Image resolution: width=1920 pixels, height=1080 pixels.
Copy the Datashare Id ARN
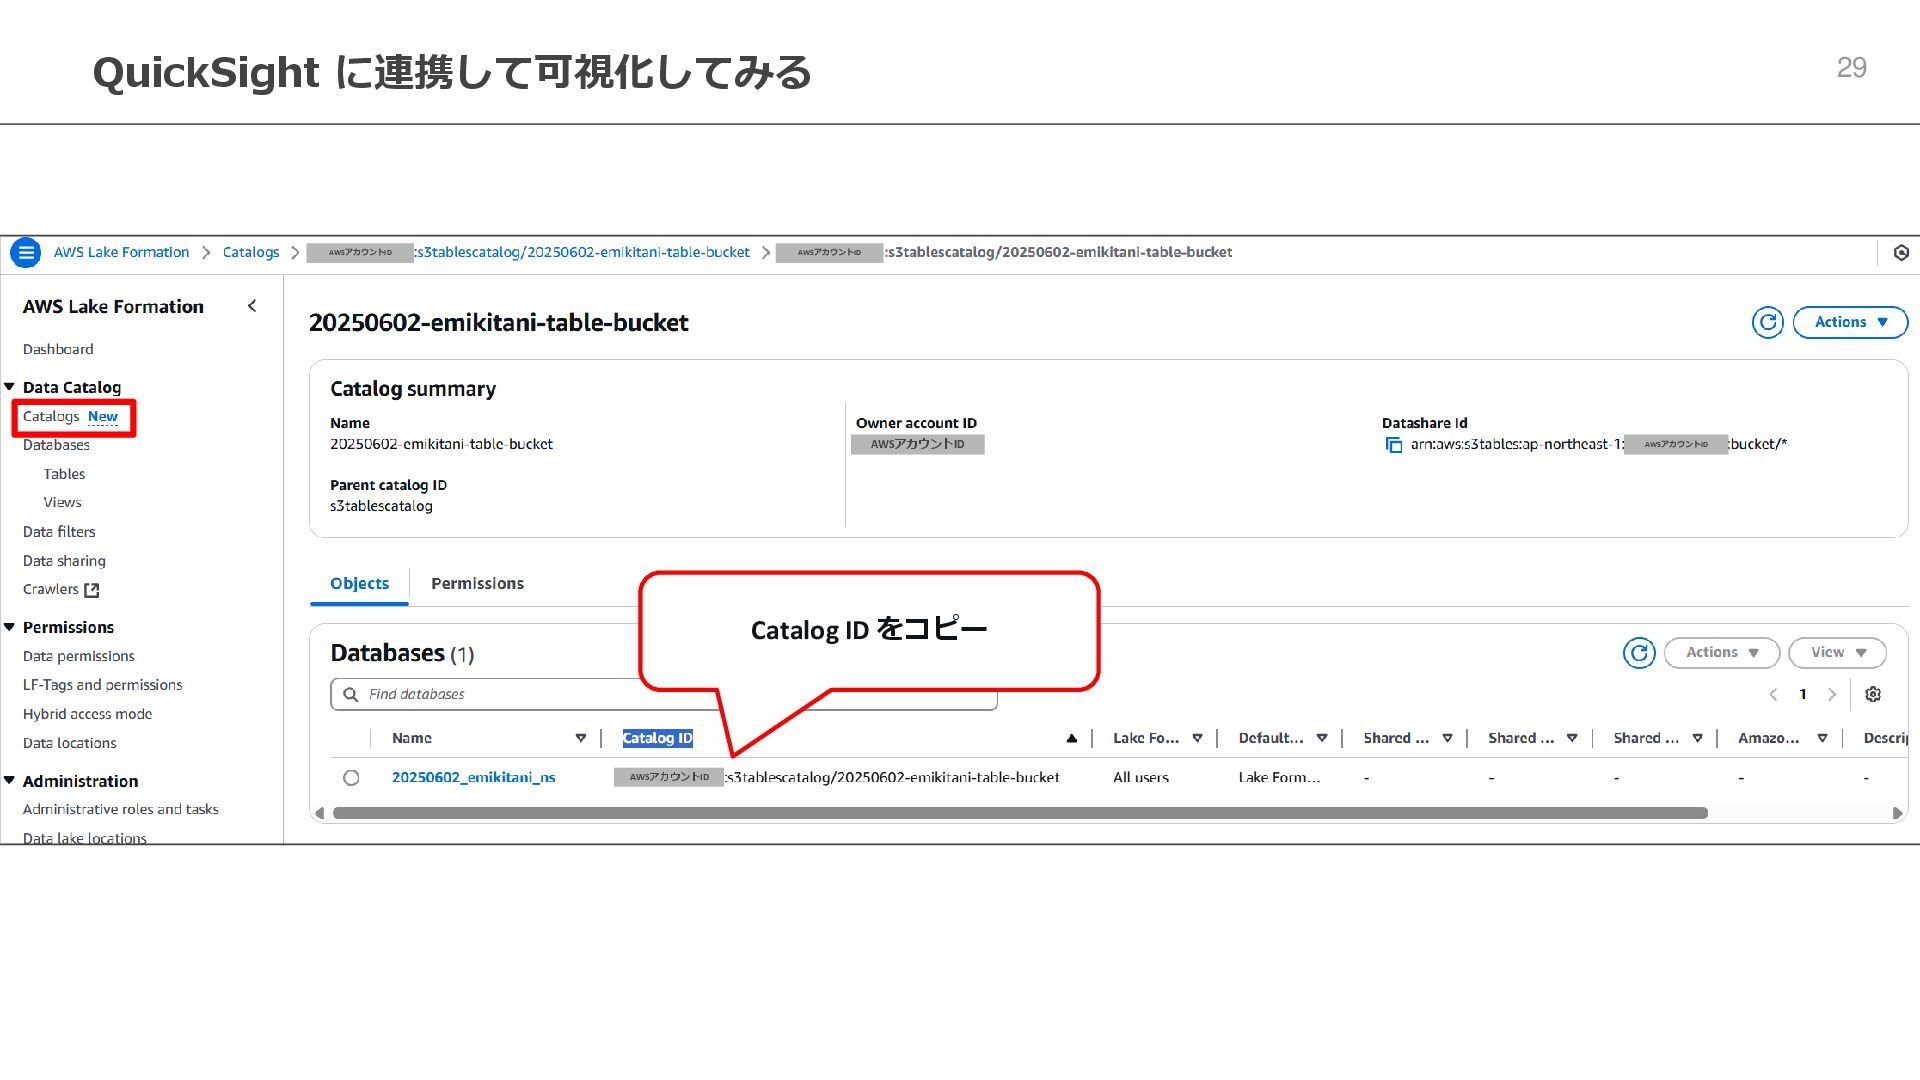(1393, 445)
